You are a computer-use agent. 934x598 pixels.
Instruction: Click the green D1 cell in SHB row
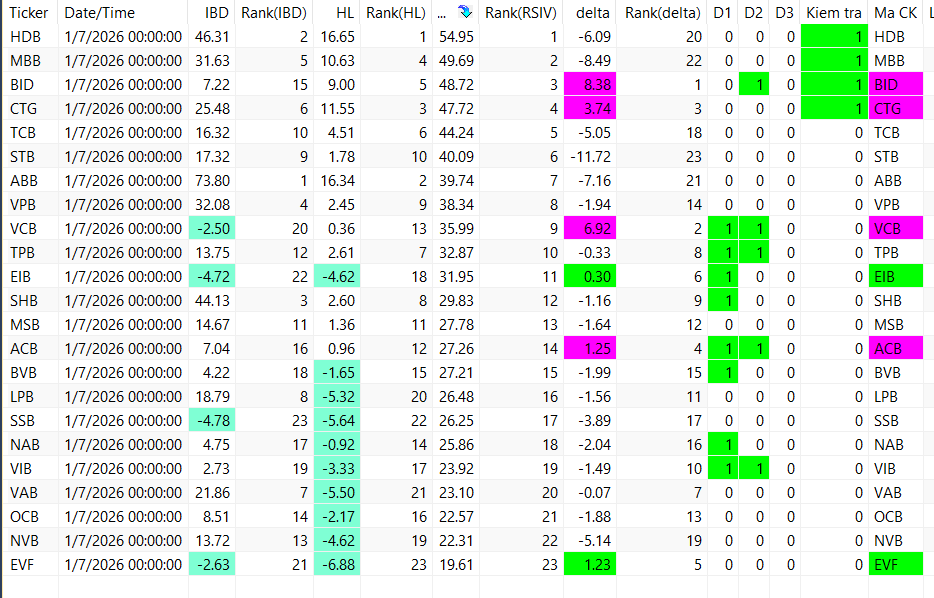(x=723, y=301)
